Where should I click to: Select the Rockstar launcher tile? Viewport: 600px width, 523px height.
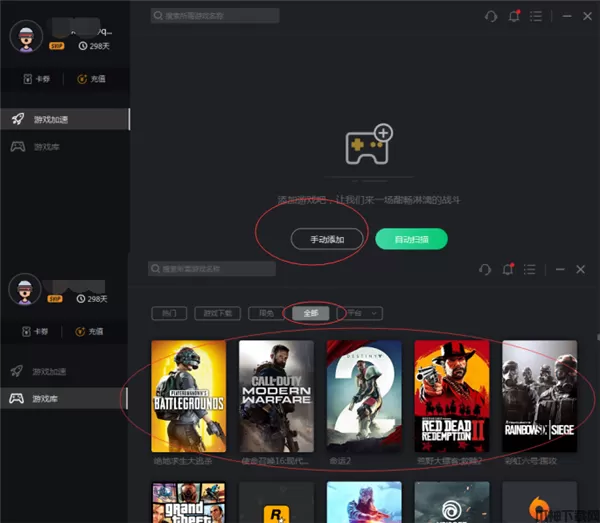pos(276,502)
